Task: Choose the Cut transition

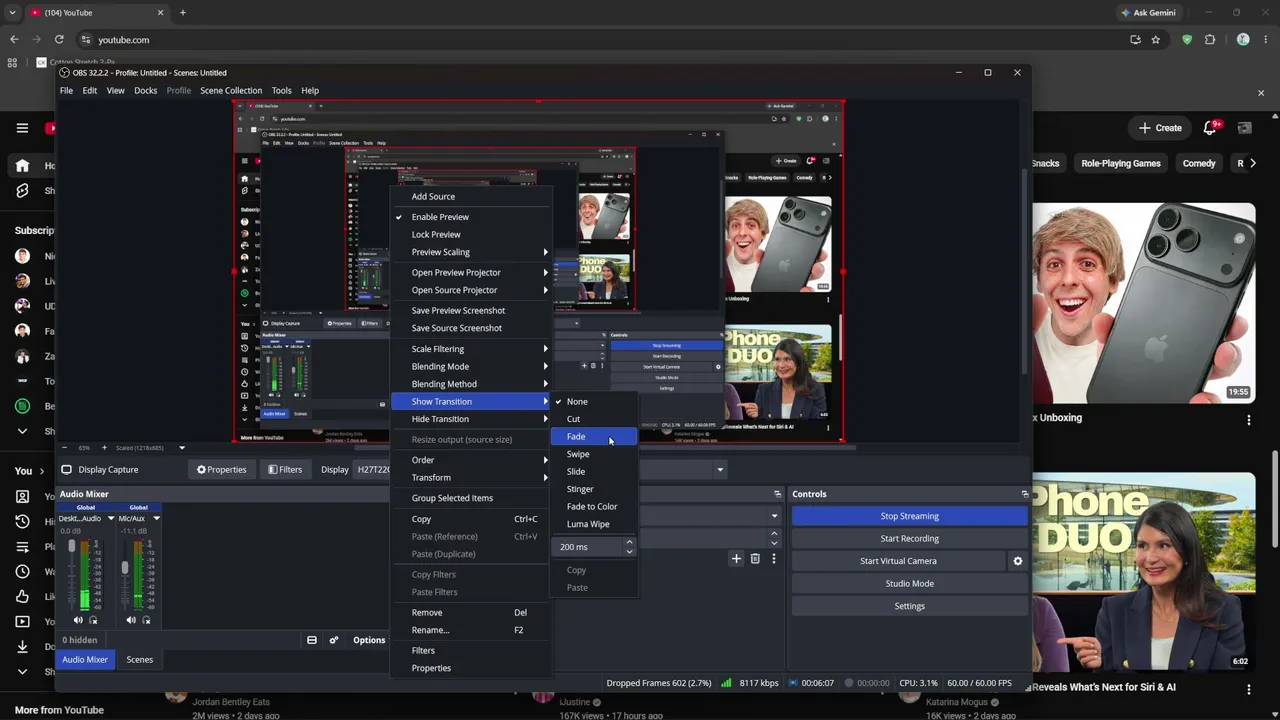Action: [x=593, y=419]
